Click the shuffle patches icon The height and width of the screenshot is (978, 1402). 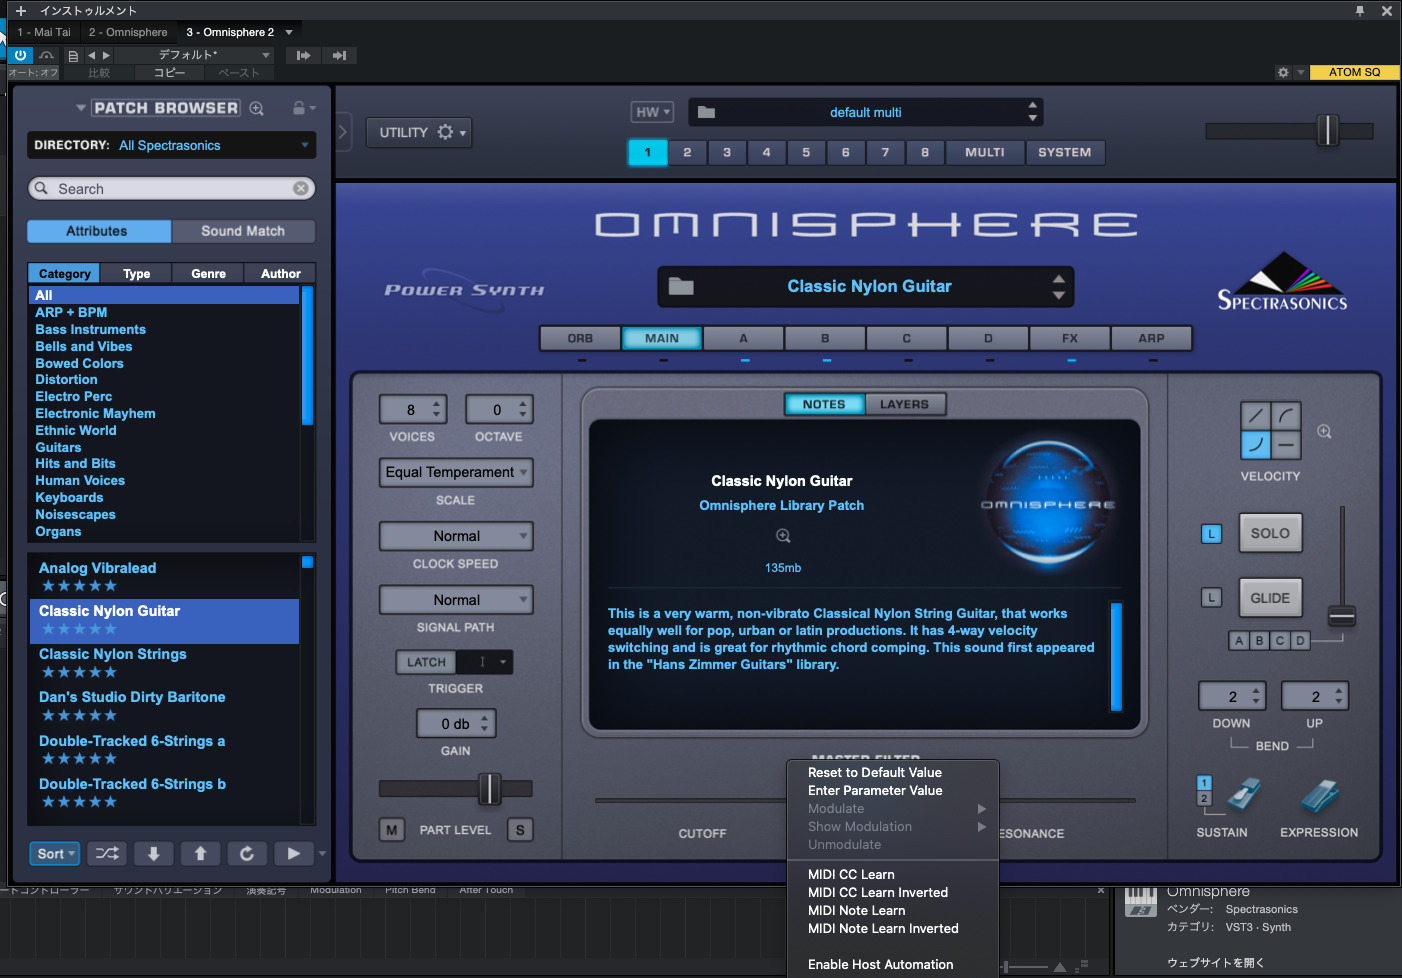pyautogui.click(x=107, y=853)
